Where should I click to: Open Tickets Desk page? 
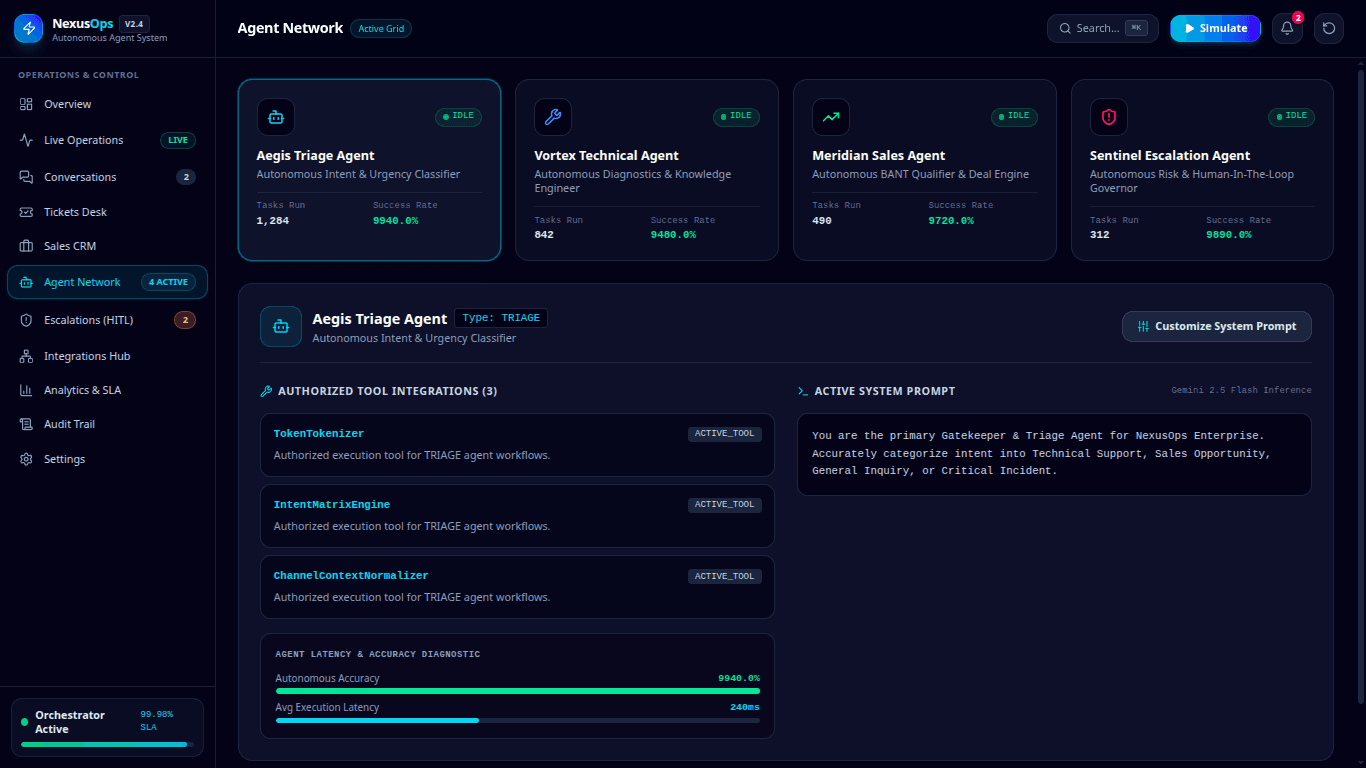coord(107,212)
